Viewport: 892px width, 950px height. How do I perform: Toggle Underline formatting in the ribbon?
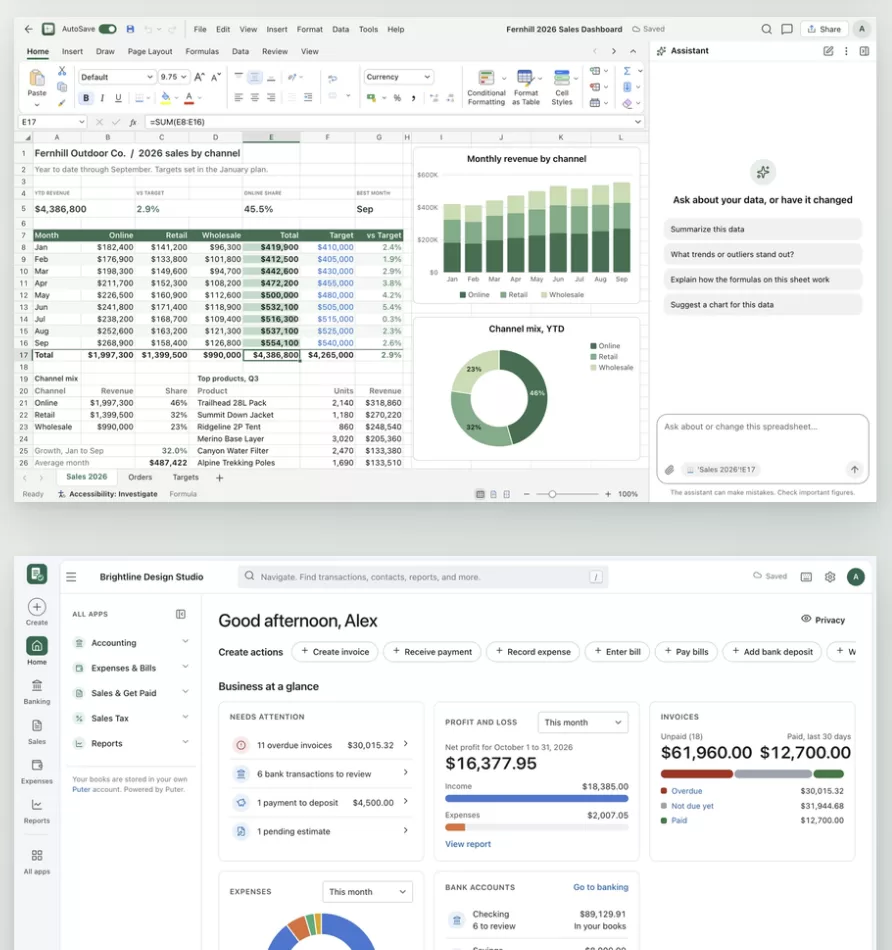pyautogui.click(x=118, y=98)
